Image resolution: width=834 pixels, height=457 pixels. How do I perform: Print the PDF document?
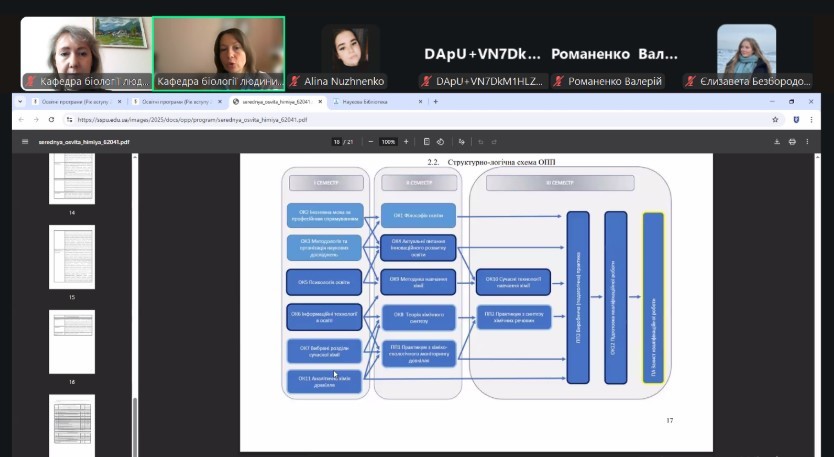[792, 142]
